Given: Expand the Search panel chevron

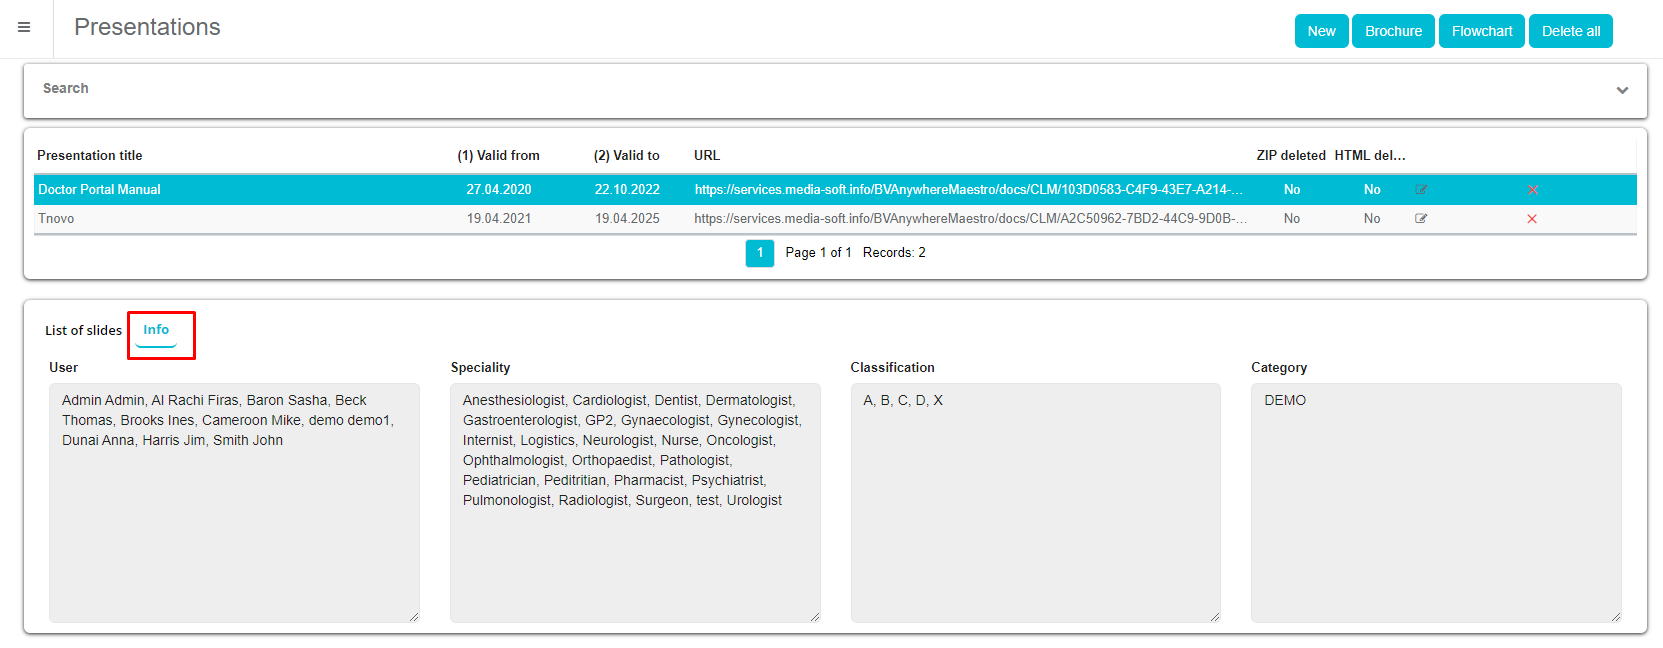Looking at the screenshot, I should click(x=1622, y=90).
